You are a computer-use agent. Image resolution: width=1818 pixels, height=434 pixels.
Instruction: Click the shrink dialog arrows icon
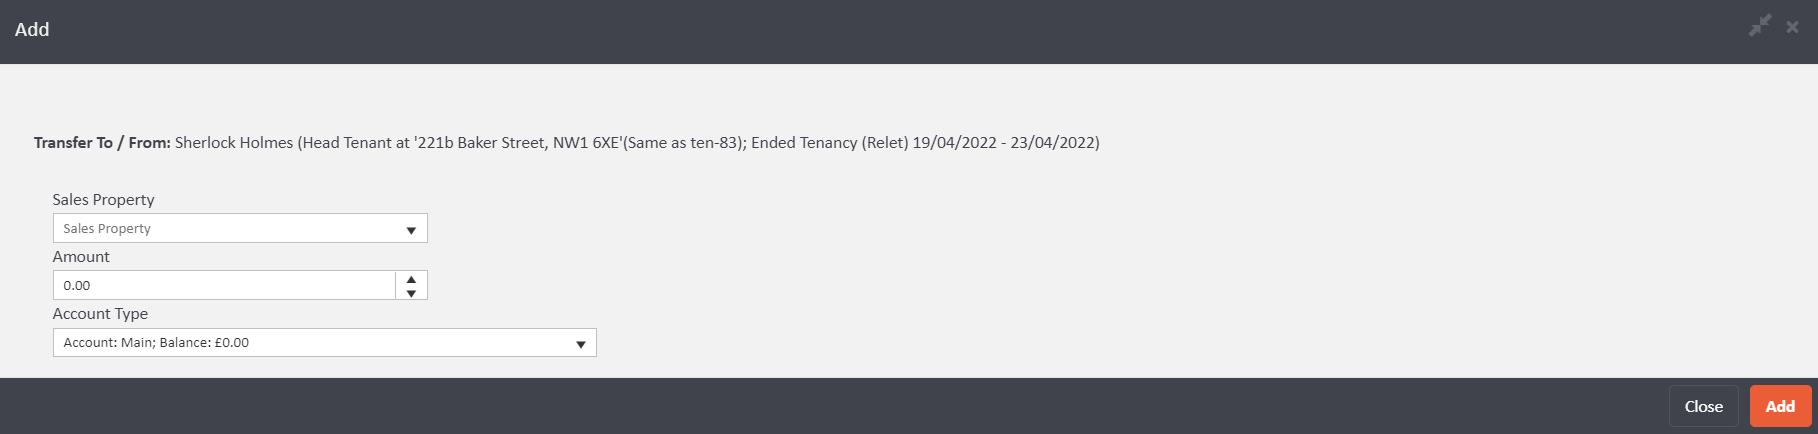click(x=1760, y=27)
